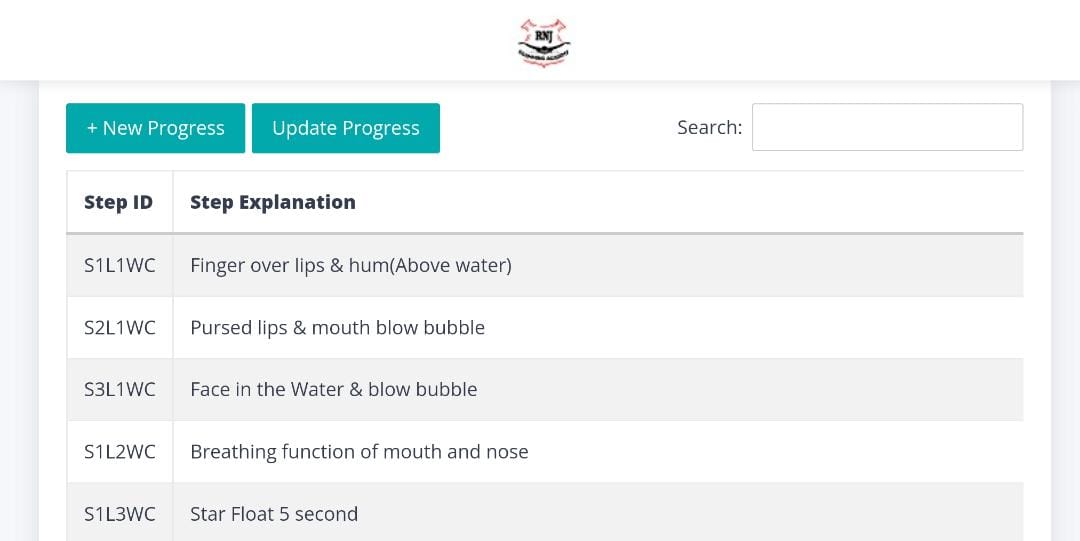This screenshot has height=541, width=1080.
Task: Click the plus sign on New Progress
Action: click(x=92, y=128)
